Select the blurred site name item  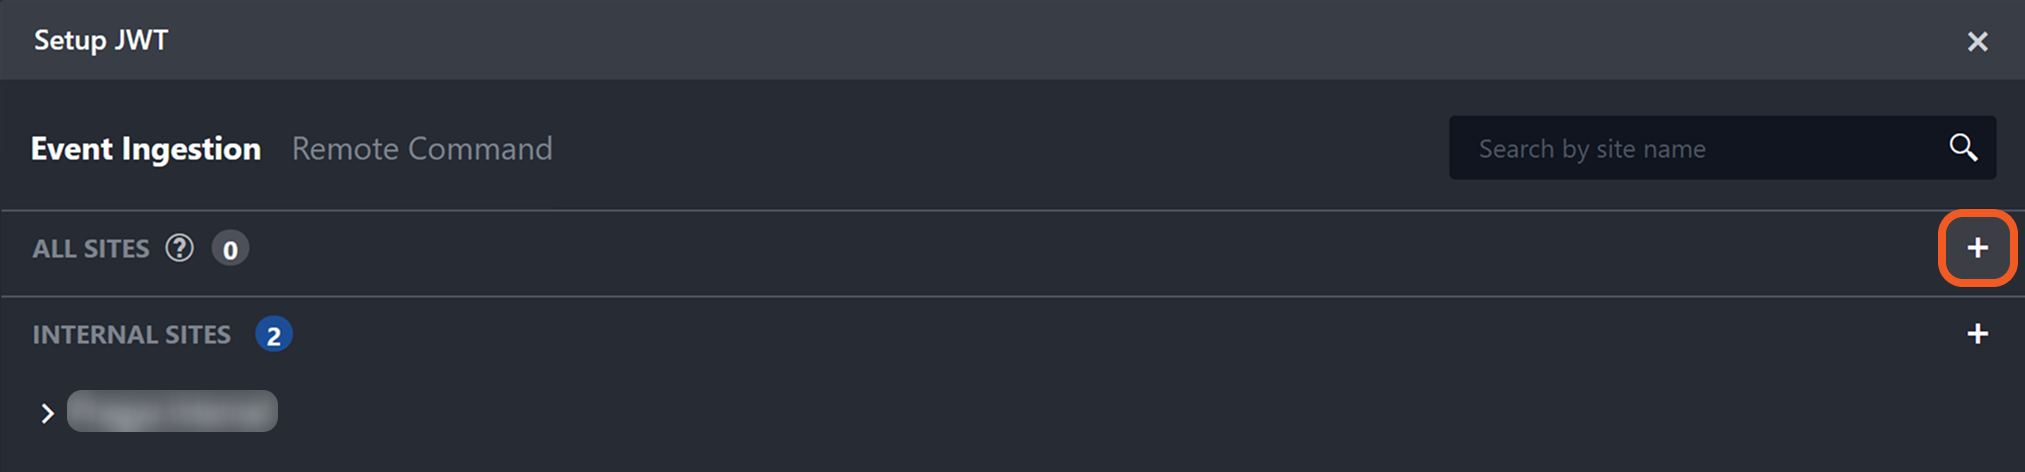(172, 411)
